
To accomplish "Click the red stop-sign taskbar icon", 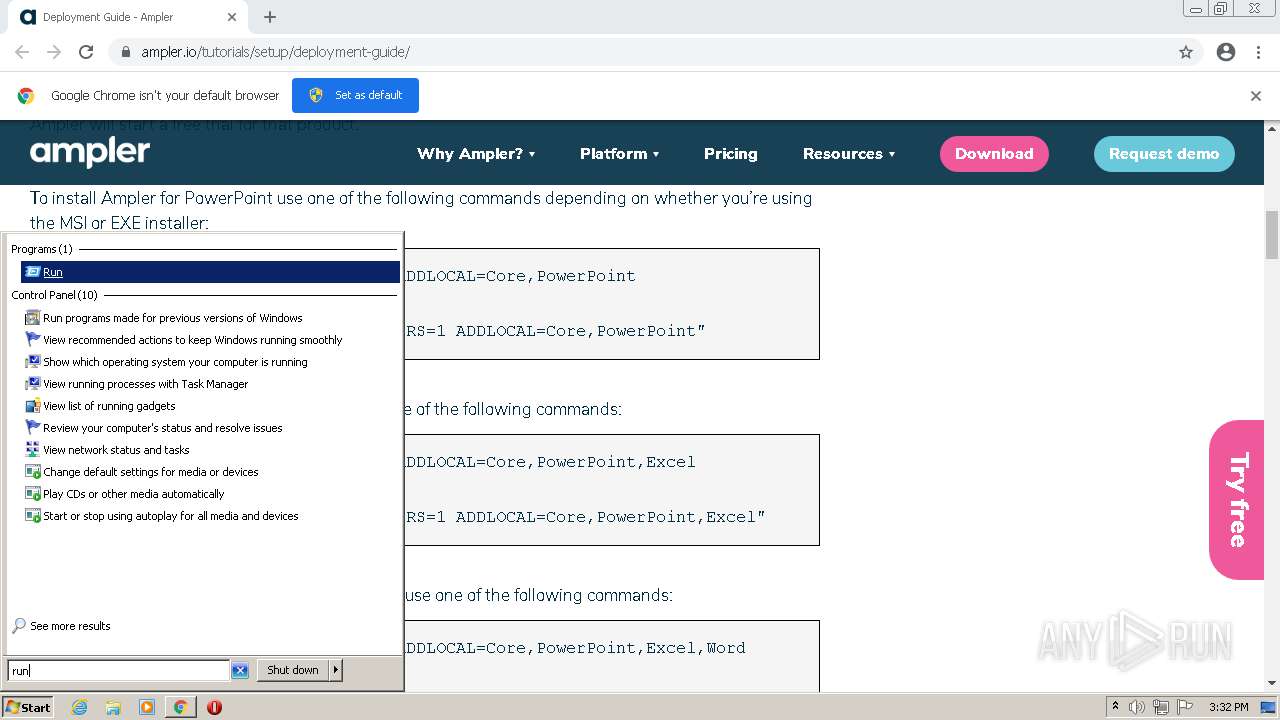I will click(x=214, y=707).
